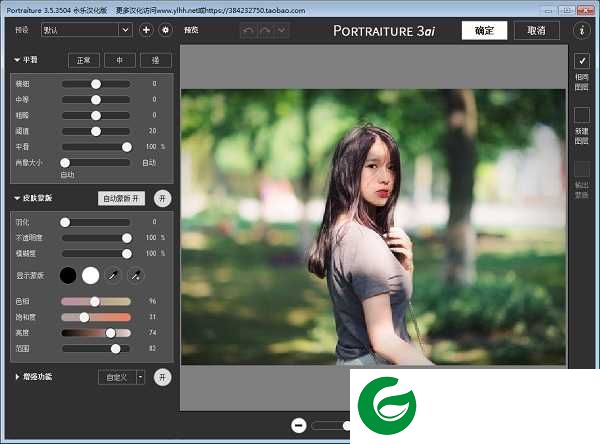Toggle the 增强功能 开 switch

pyautogui.click(x=162, y=377)
